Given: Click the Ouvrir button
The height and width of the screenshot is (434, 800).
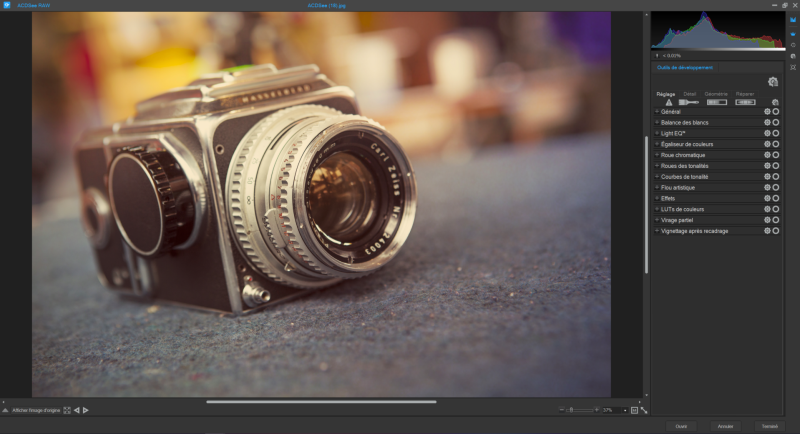Looking at the screenshot, I should pyautogui.click(x=681, y=426).
